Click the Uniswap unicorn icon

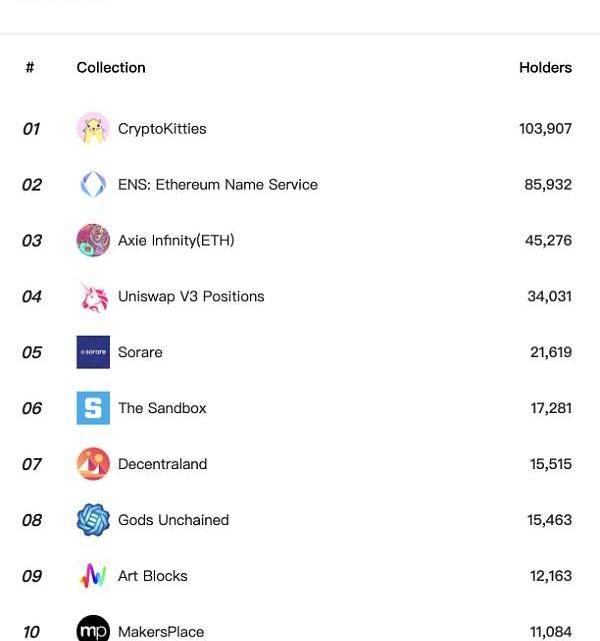click(x=93, y=297)
